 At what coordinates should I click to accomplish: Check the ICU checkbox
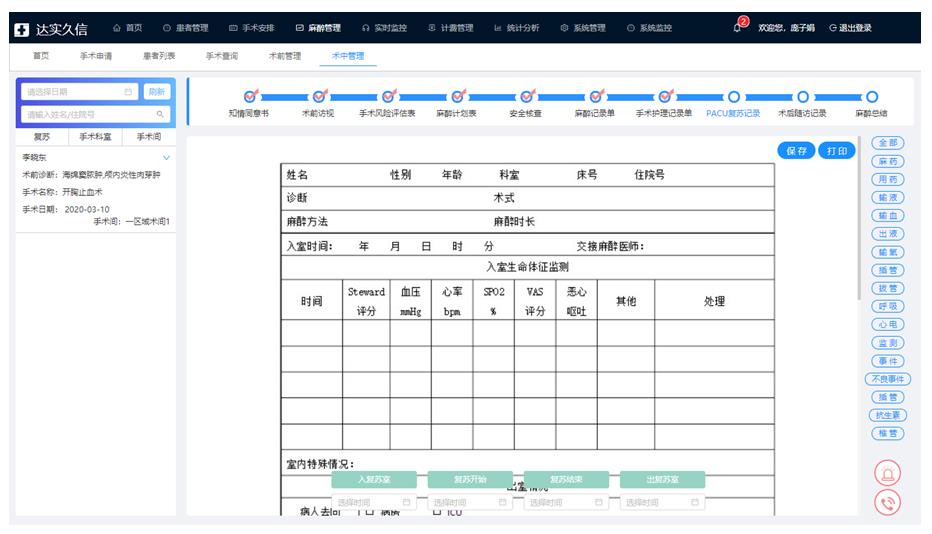click(x=436, y=512)
